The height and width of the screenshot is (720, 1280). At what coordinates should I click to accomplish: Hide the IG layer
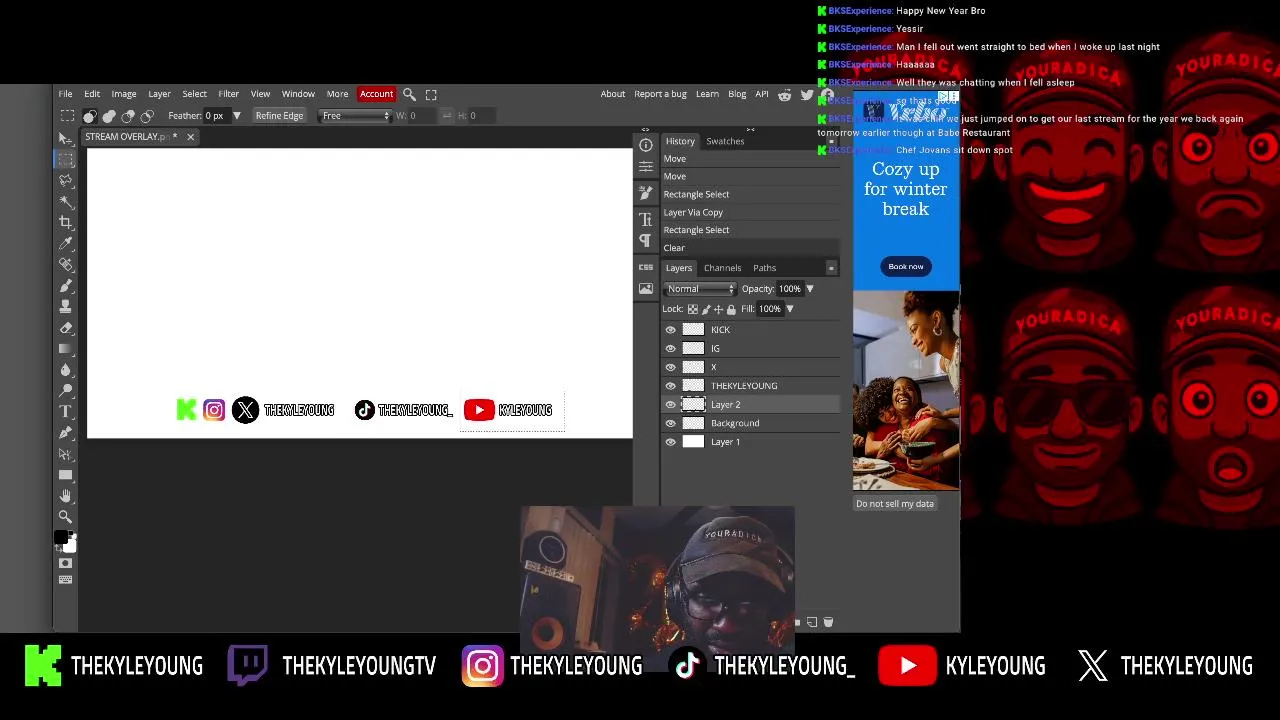coord(671,348)
